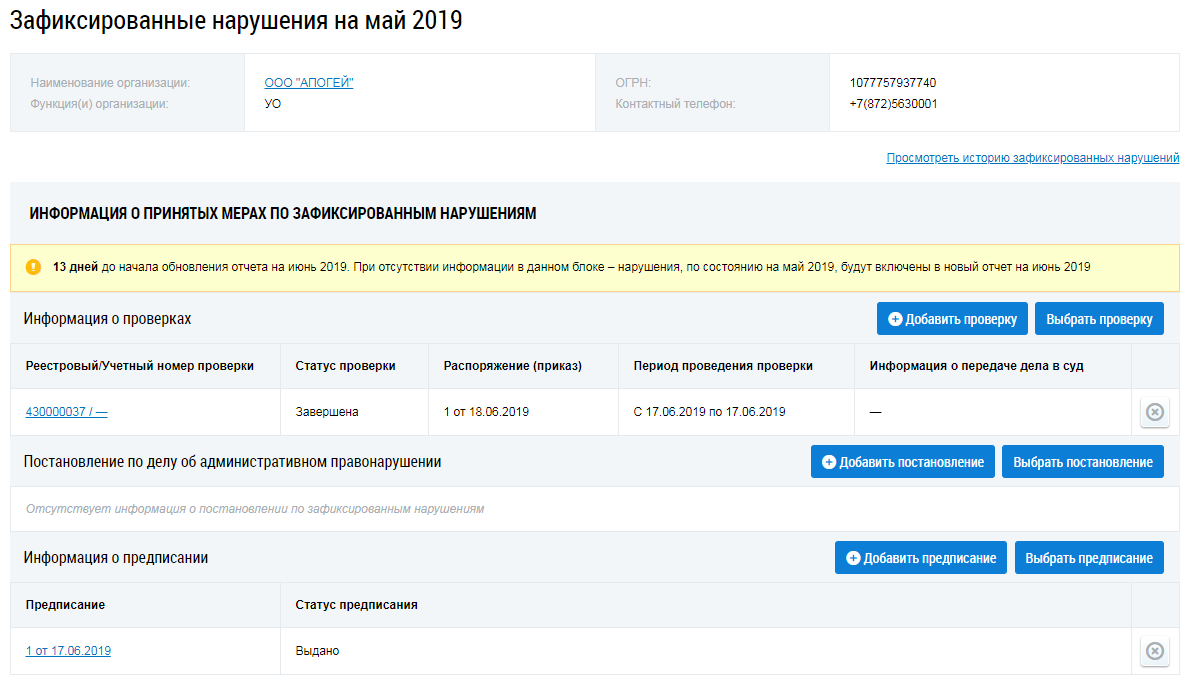This screenshot has height=682, width=1193.
Task: Open prescription 1 от 17.06.2019 link
Action: pos(68,651)
